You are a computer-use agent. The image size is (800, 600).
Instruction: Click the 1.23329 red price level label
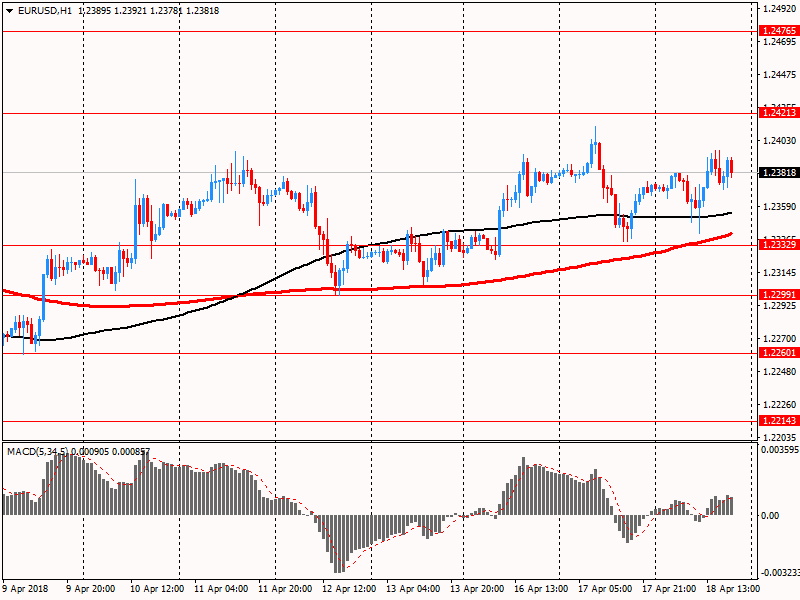pos(779,245)
